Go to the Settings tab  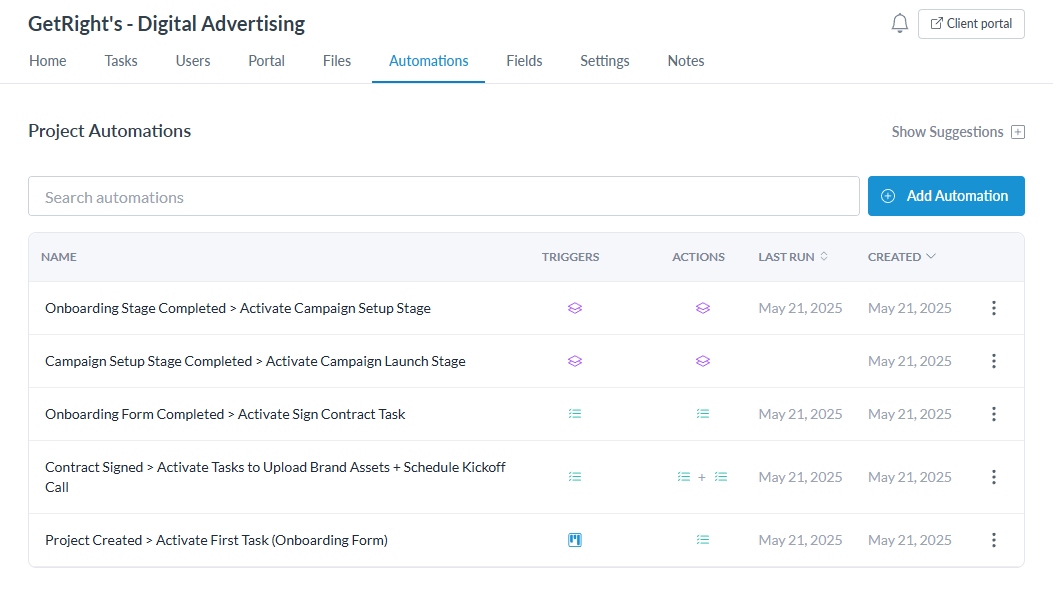pyautogui.click(x=605, y=61)
